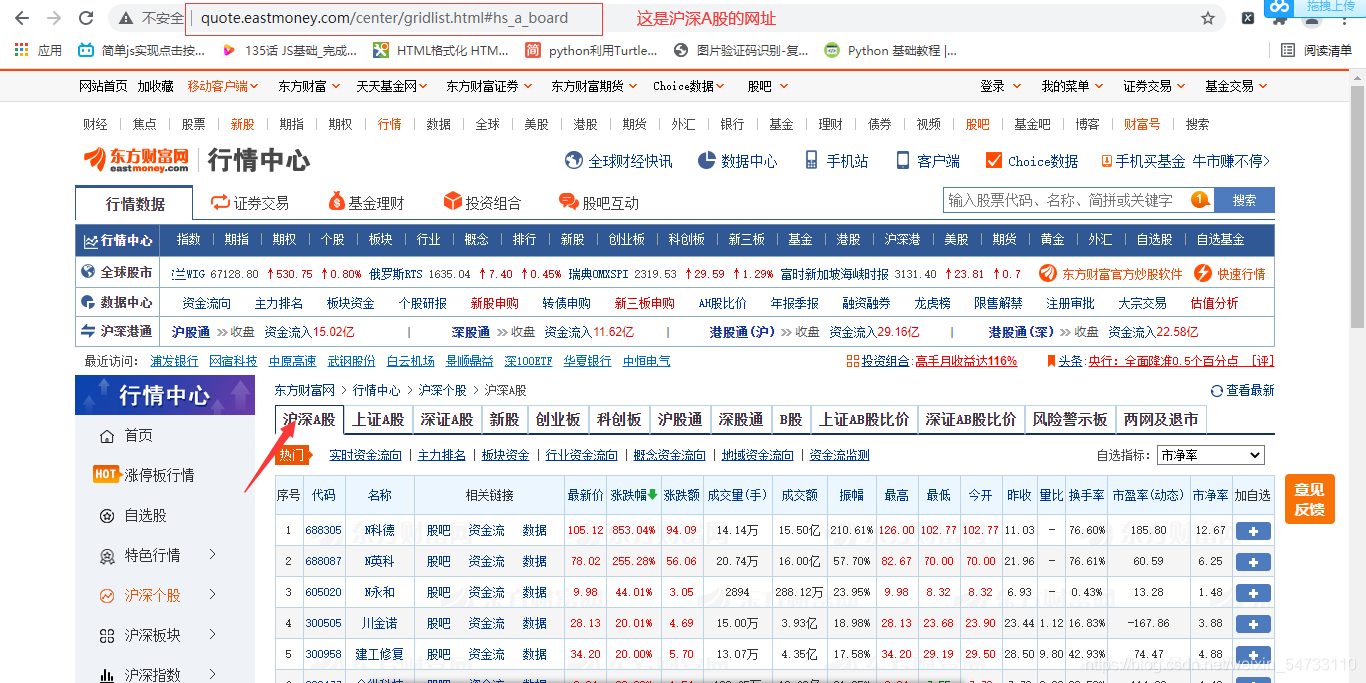
Task: Open 龙虎榜 in 数据中心 row
Action: point(932,303)
